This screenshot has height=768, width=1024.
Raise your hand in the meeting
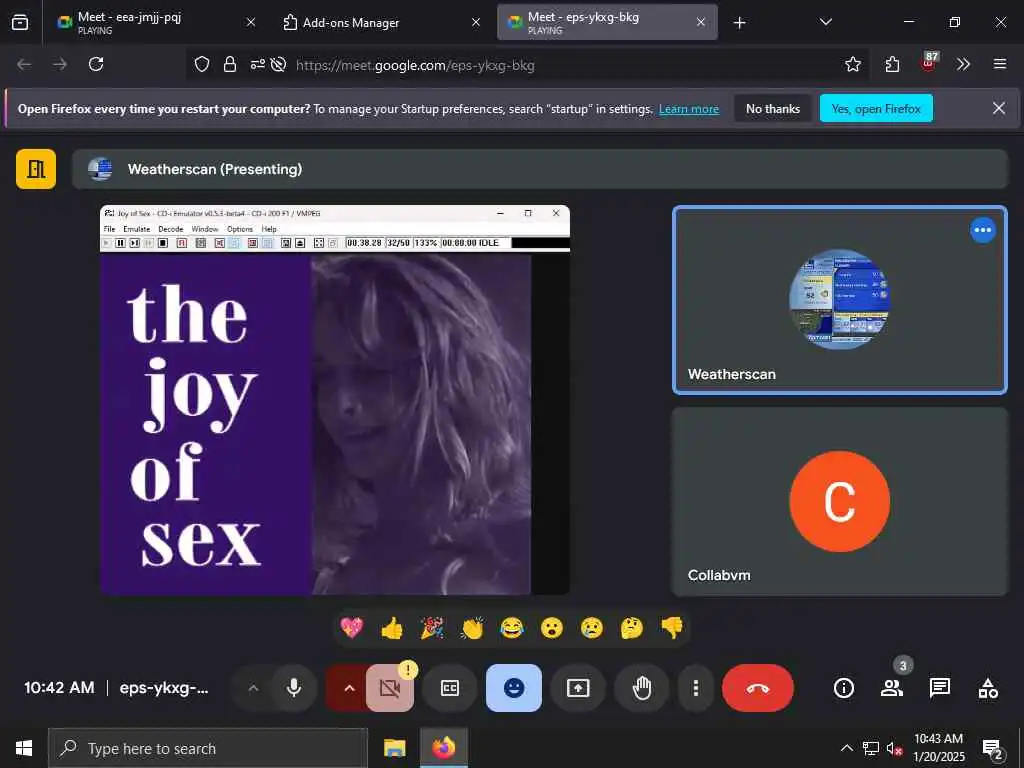[642, 688]
